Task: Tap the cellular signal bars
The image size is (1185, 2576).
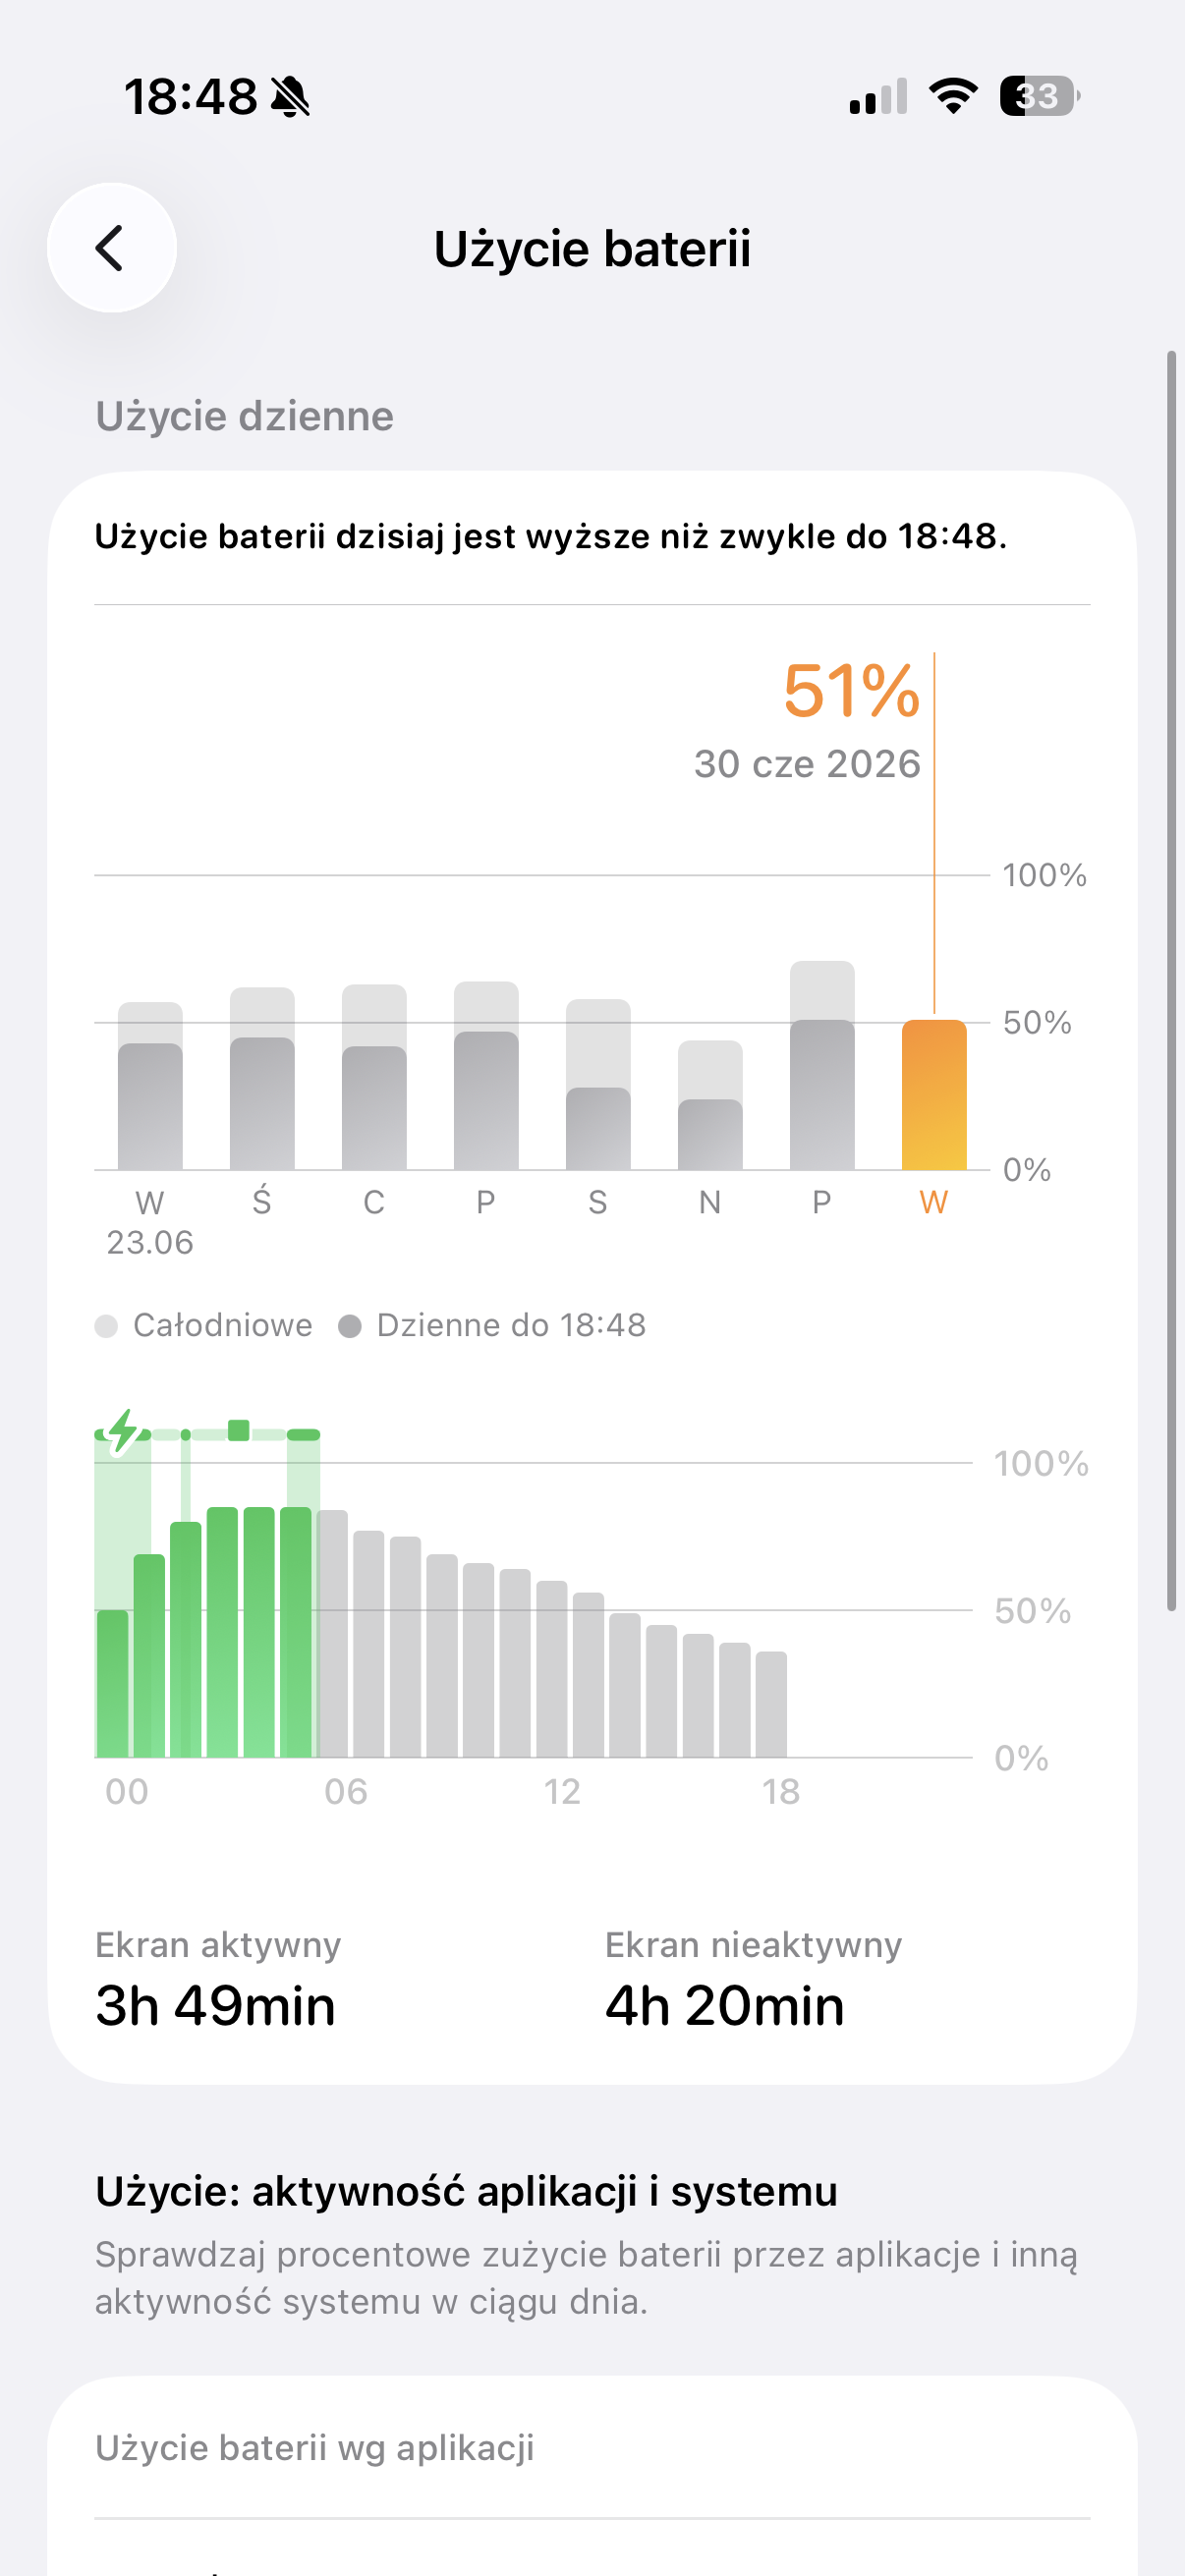Action: pos(878,96)
